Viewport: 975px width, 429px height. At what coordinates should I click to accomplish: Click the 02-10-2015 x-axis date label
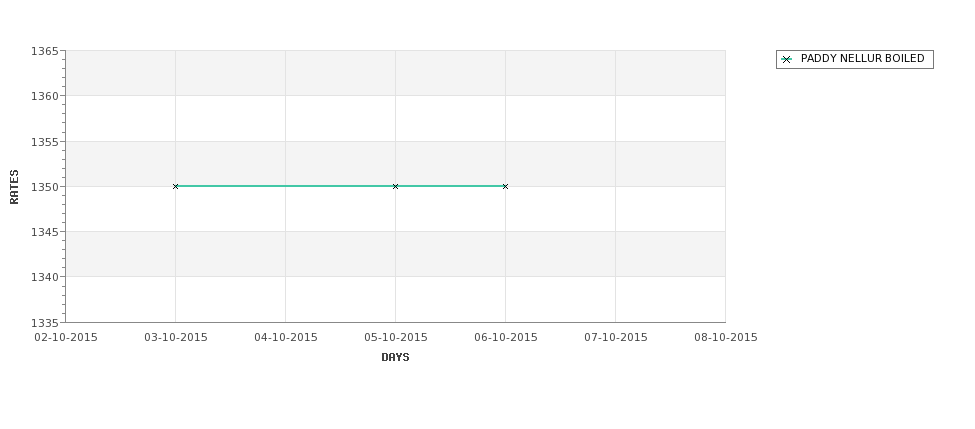pyautogui.click(x=66, y=338)
